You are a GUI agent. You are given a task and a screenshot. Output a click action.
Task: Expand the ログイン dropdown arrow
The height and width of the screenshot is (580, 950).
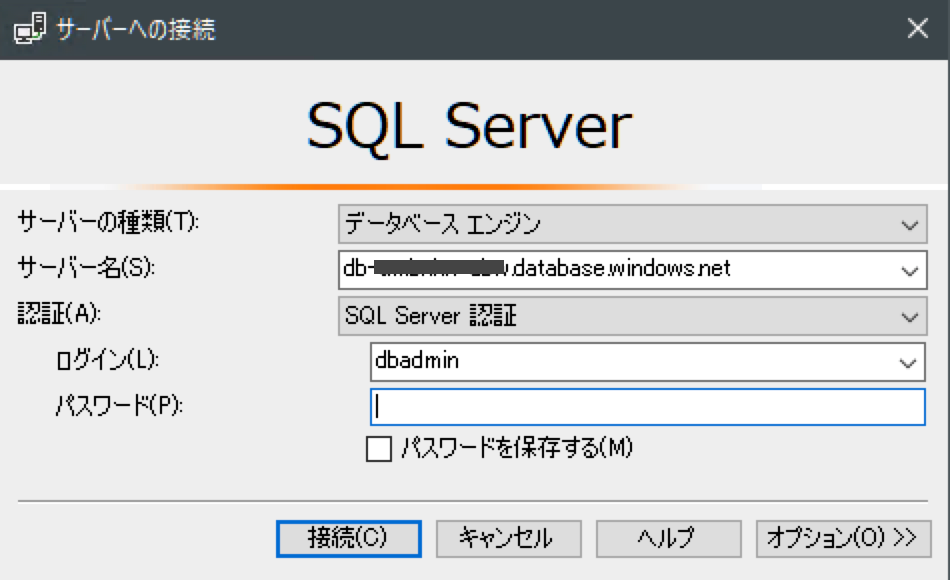click(907, 362)
